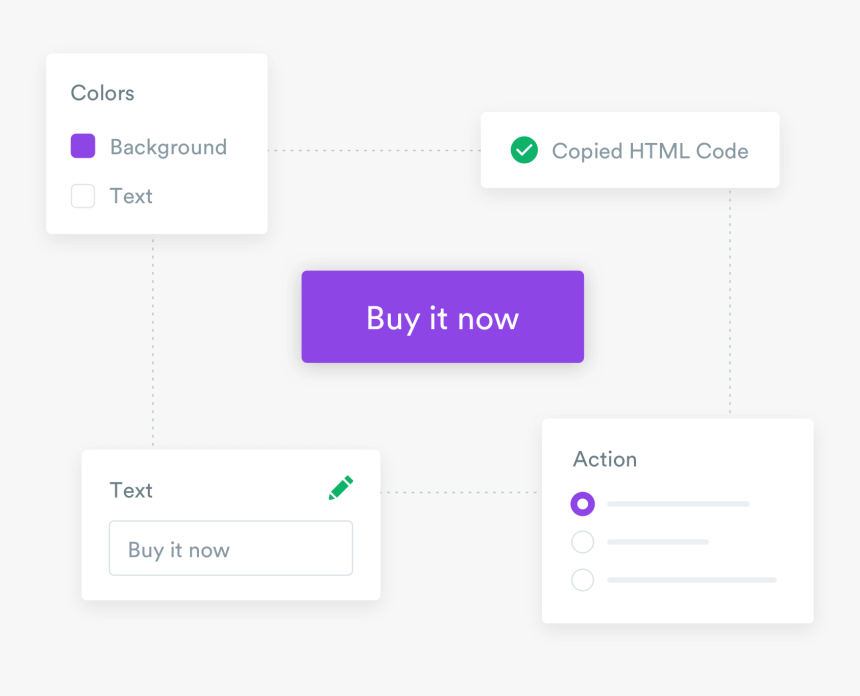Click the purple Buy it now button

pos(442,316)
